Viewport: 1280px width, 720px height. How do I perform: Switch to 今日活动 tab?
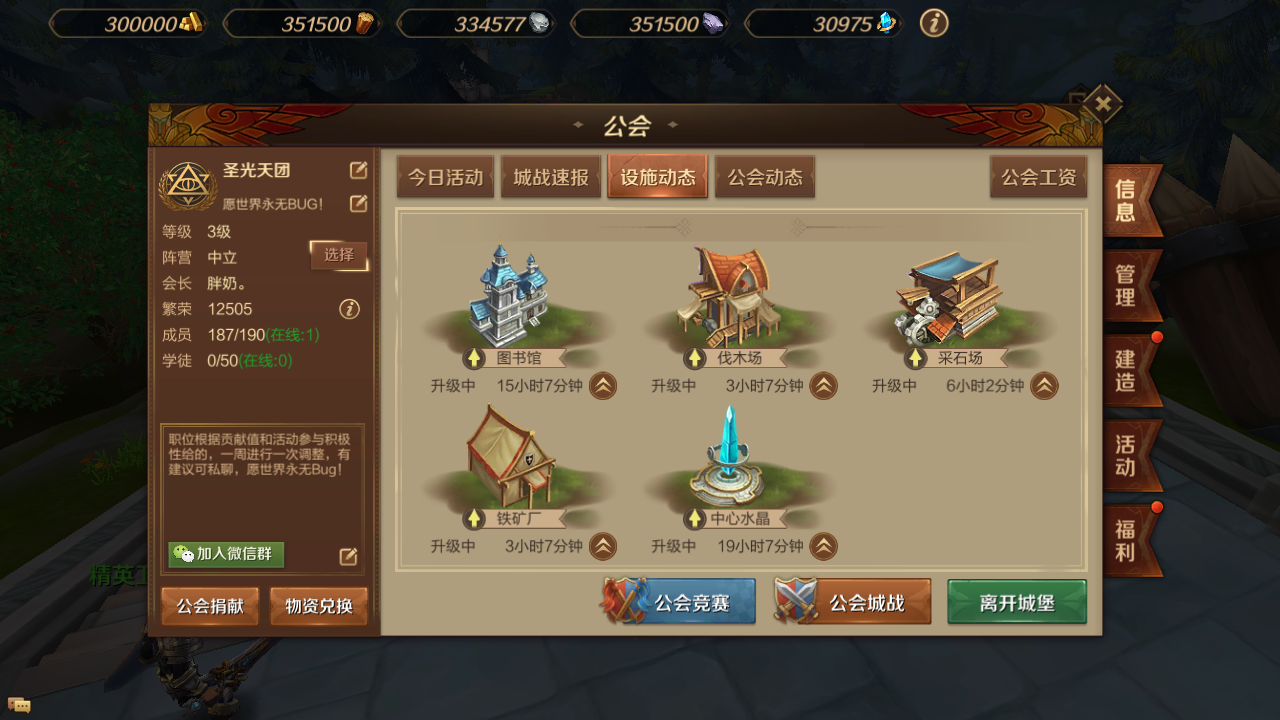tap(445, 177)
